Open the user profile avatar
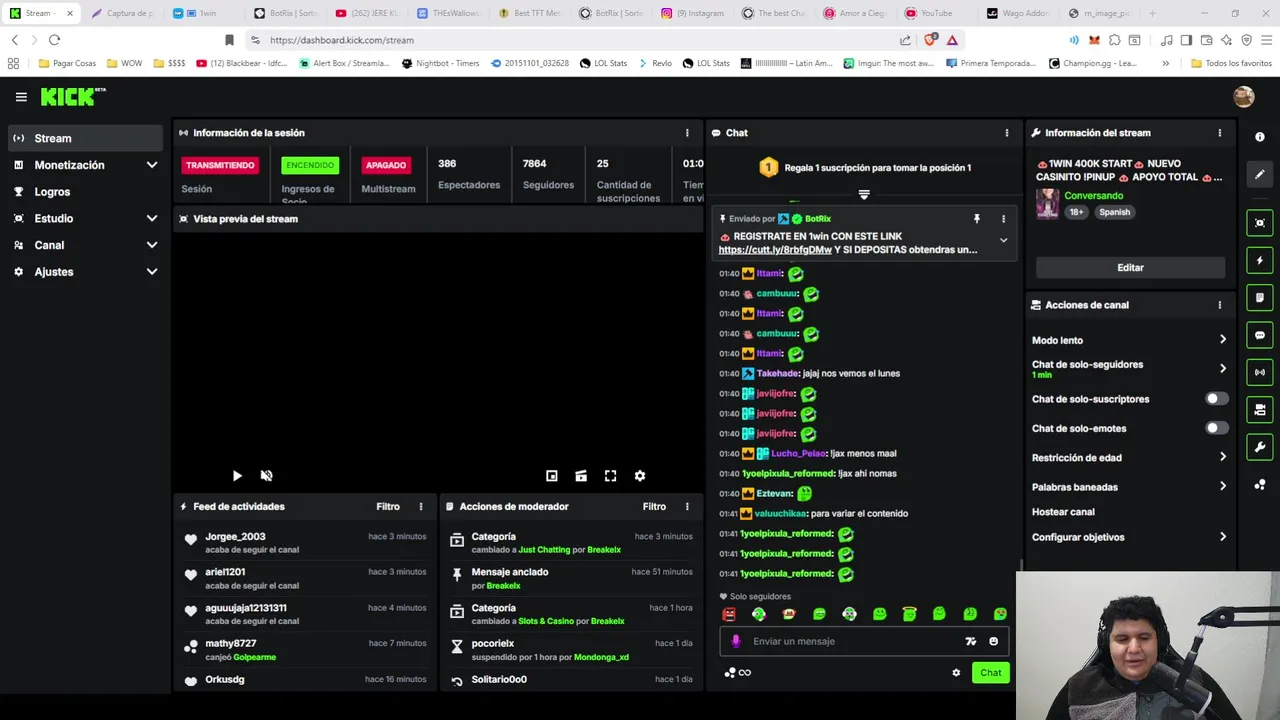The height and width of the screenshot is (720, 1280). (x=1244, y=97)
